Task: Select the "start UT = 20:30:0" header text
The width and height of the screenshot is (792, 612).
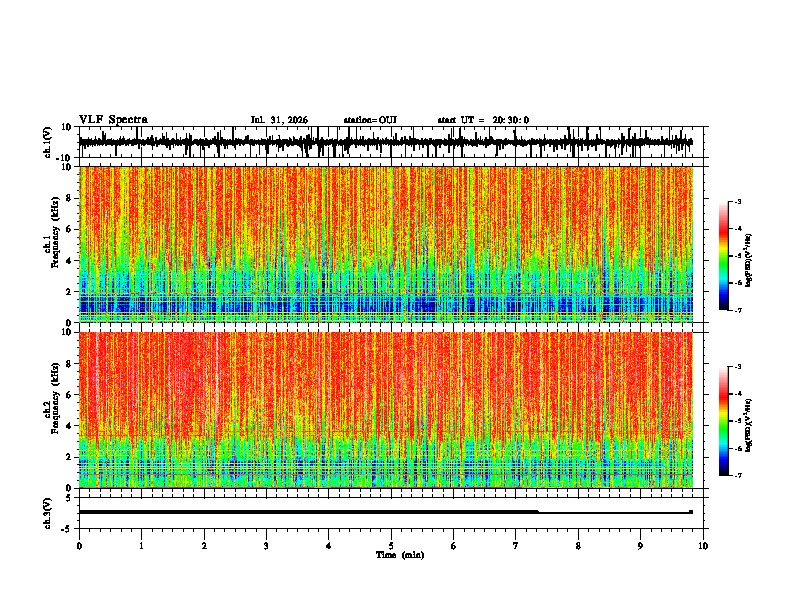Action: coord(483,120)
